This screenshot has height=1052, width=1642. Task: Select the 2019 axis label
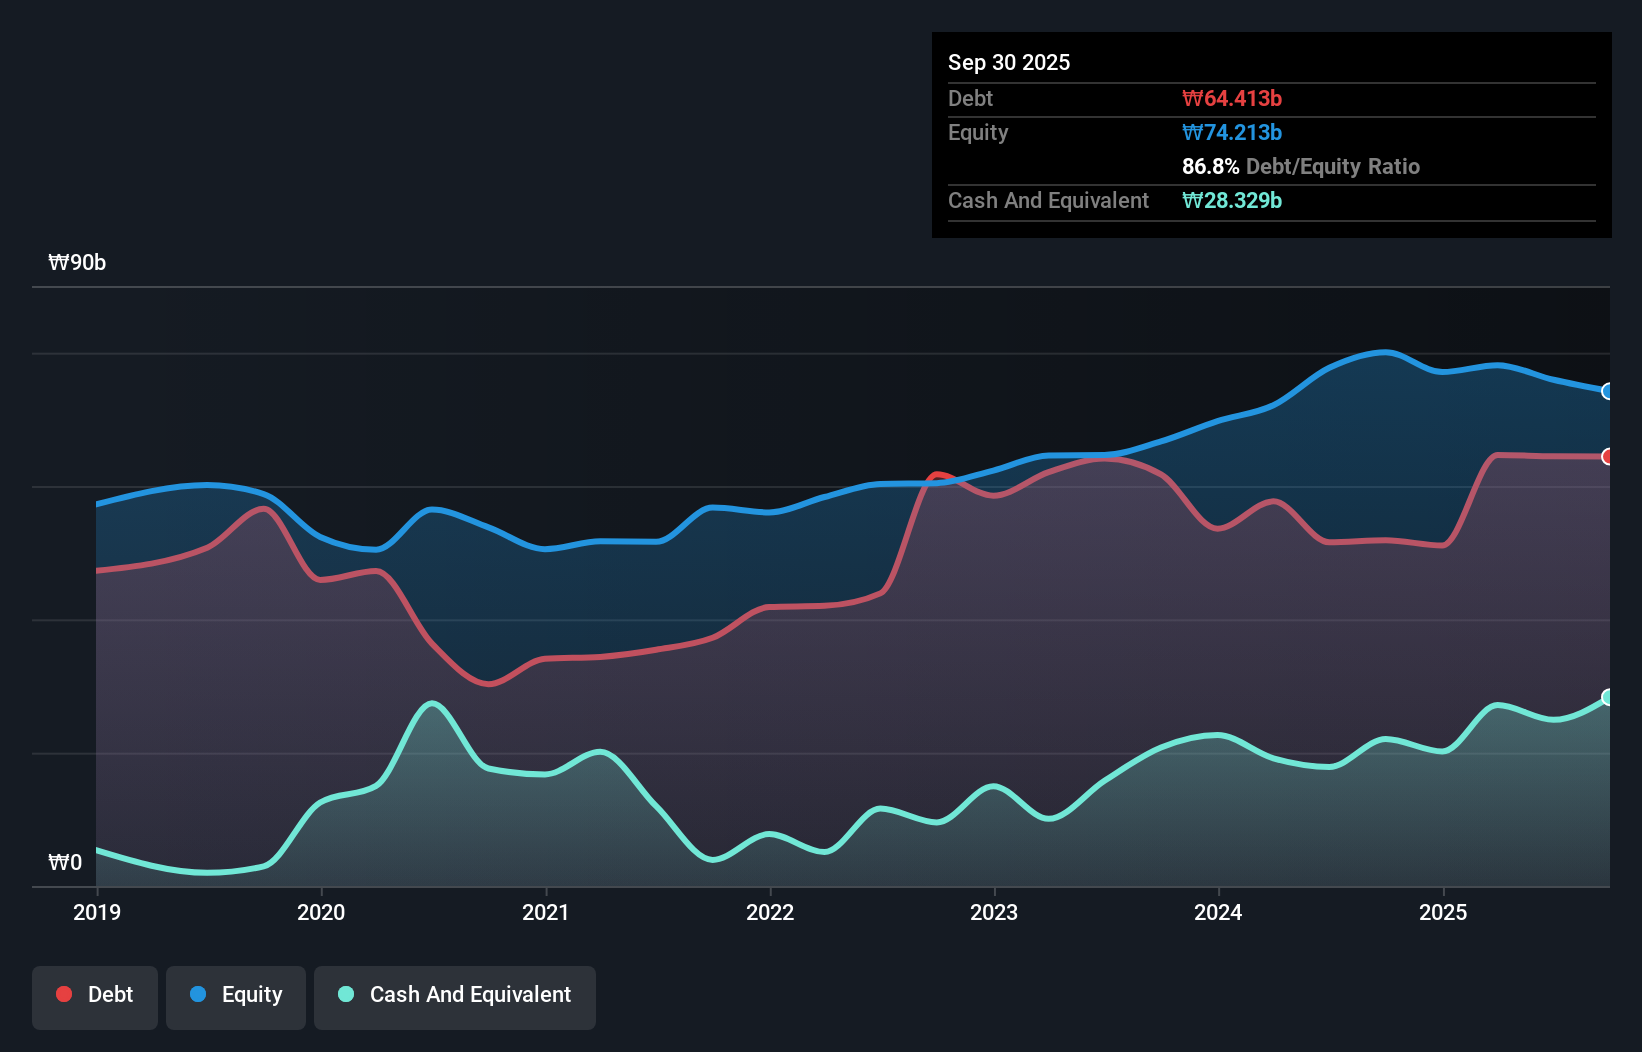click(x=96, y=913)
